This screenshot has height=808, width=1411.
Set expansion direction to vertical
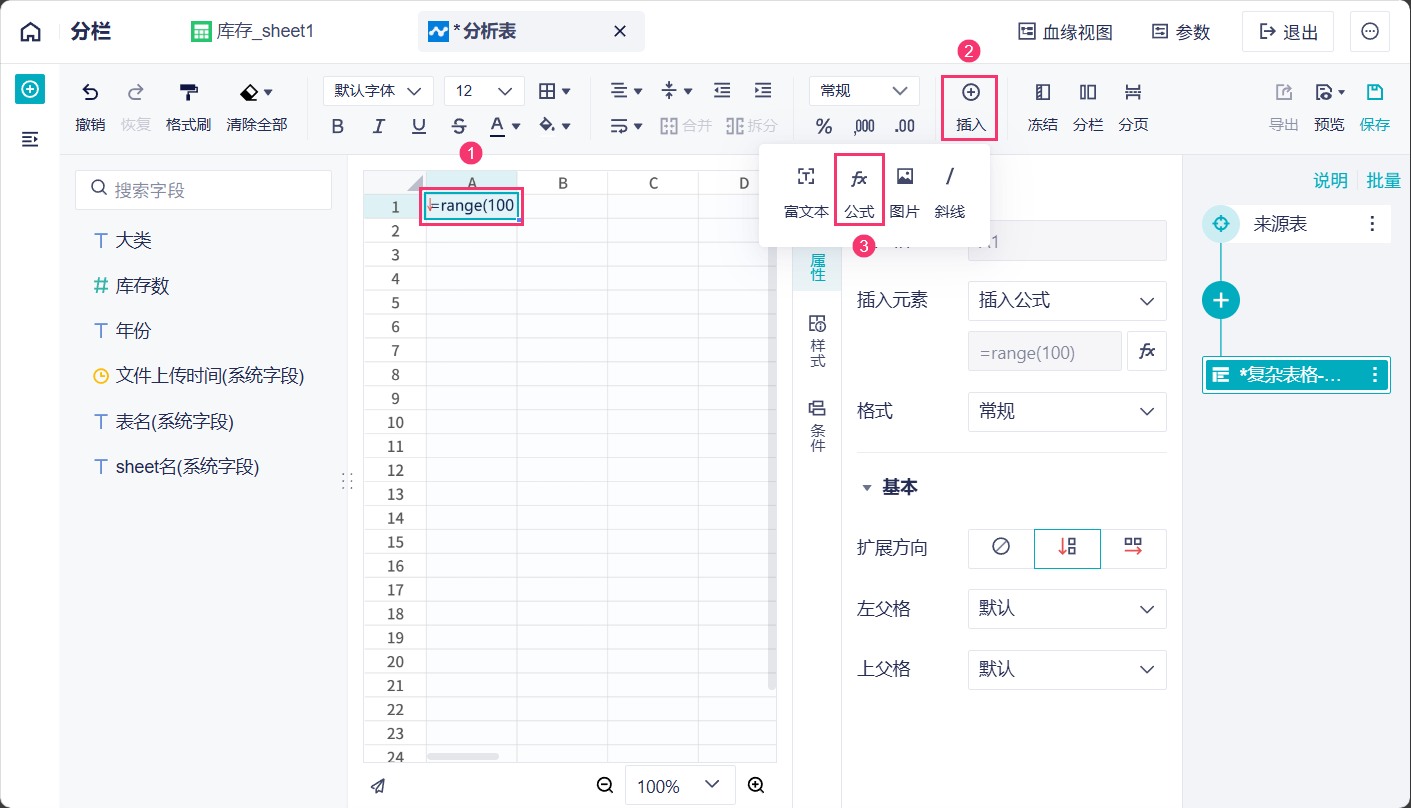[1067, 548]
